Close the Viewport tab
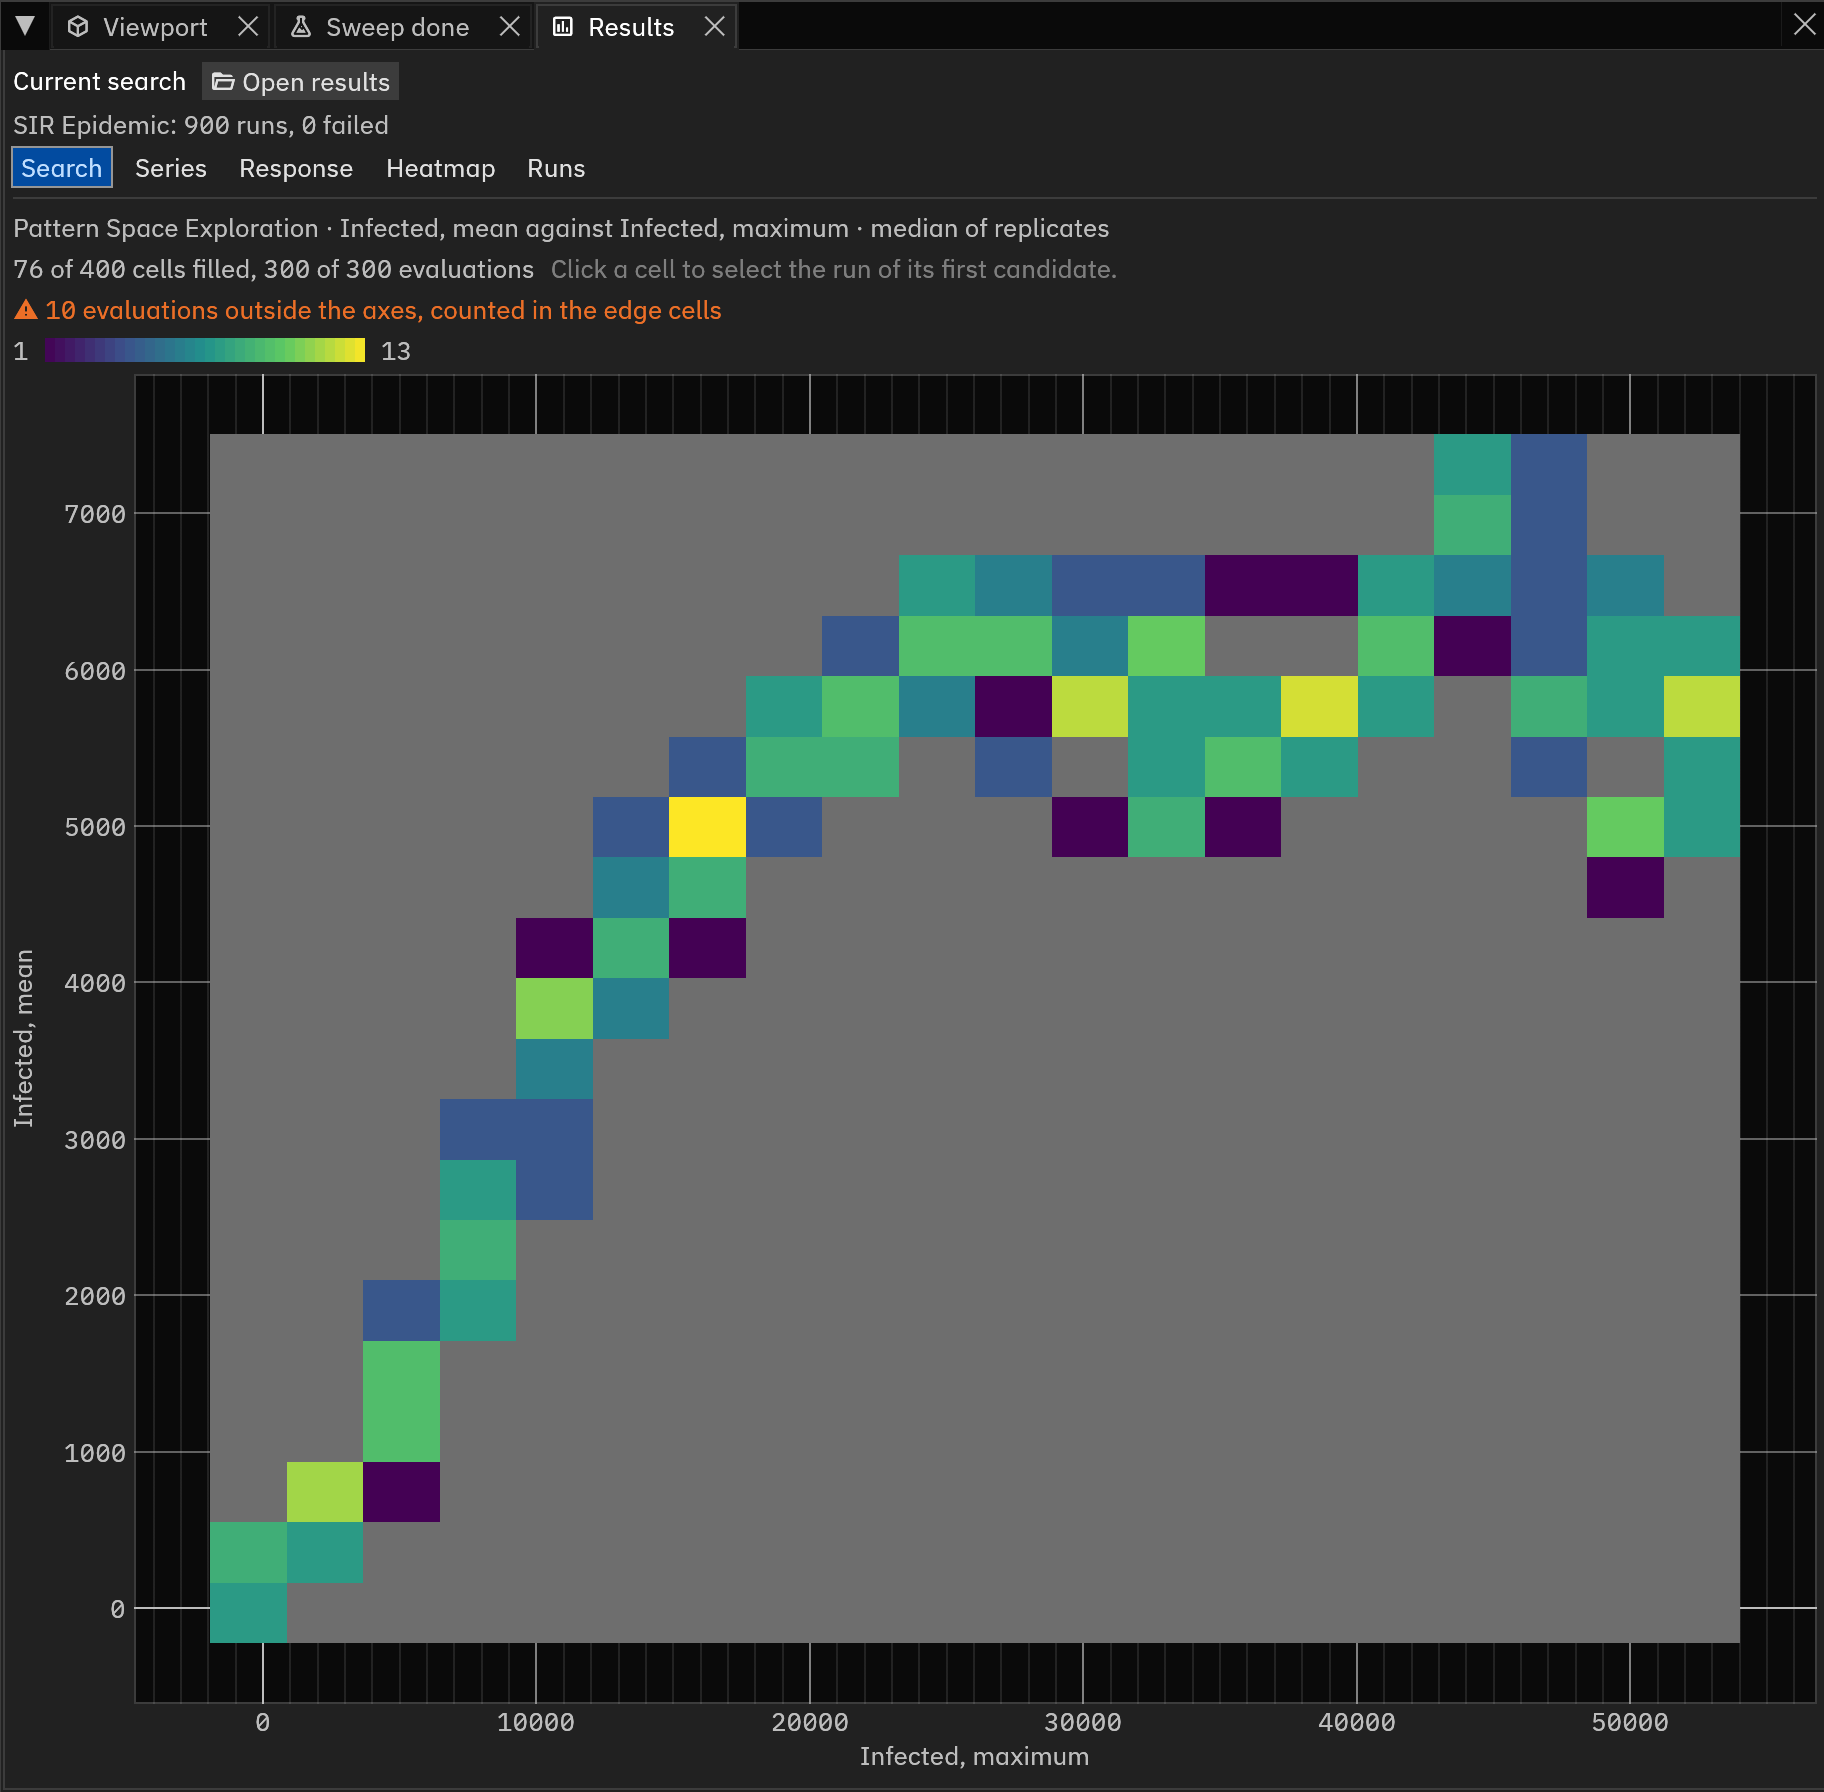The image size is (1824, 1792). point(248,27)
